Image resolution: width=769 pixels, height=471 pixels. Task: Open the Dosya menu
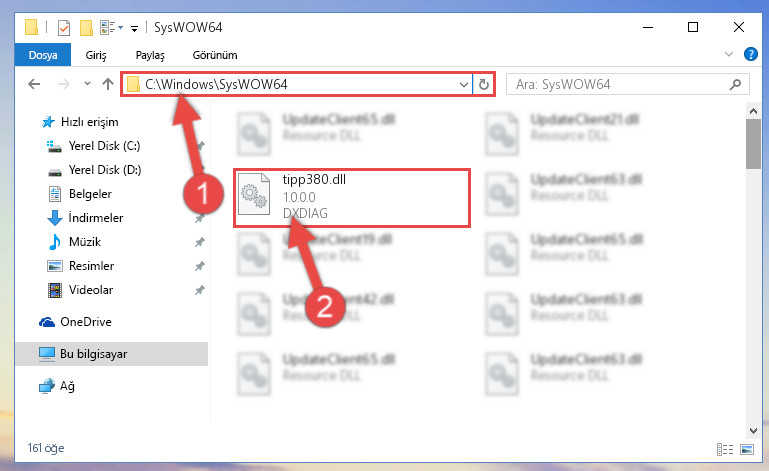click(x=43, y=55)
